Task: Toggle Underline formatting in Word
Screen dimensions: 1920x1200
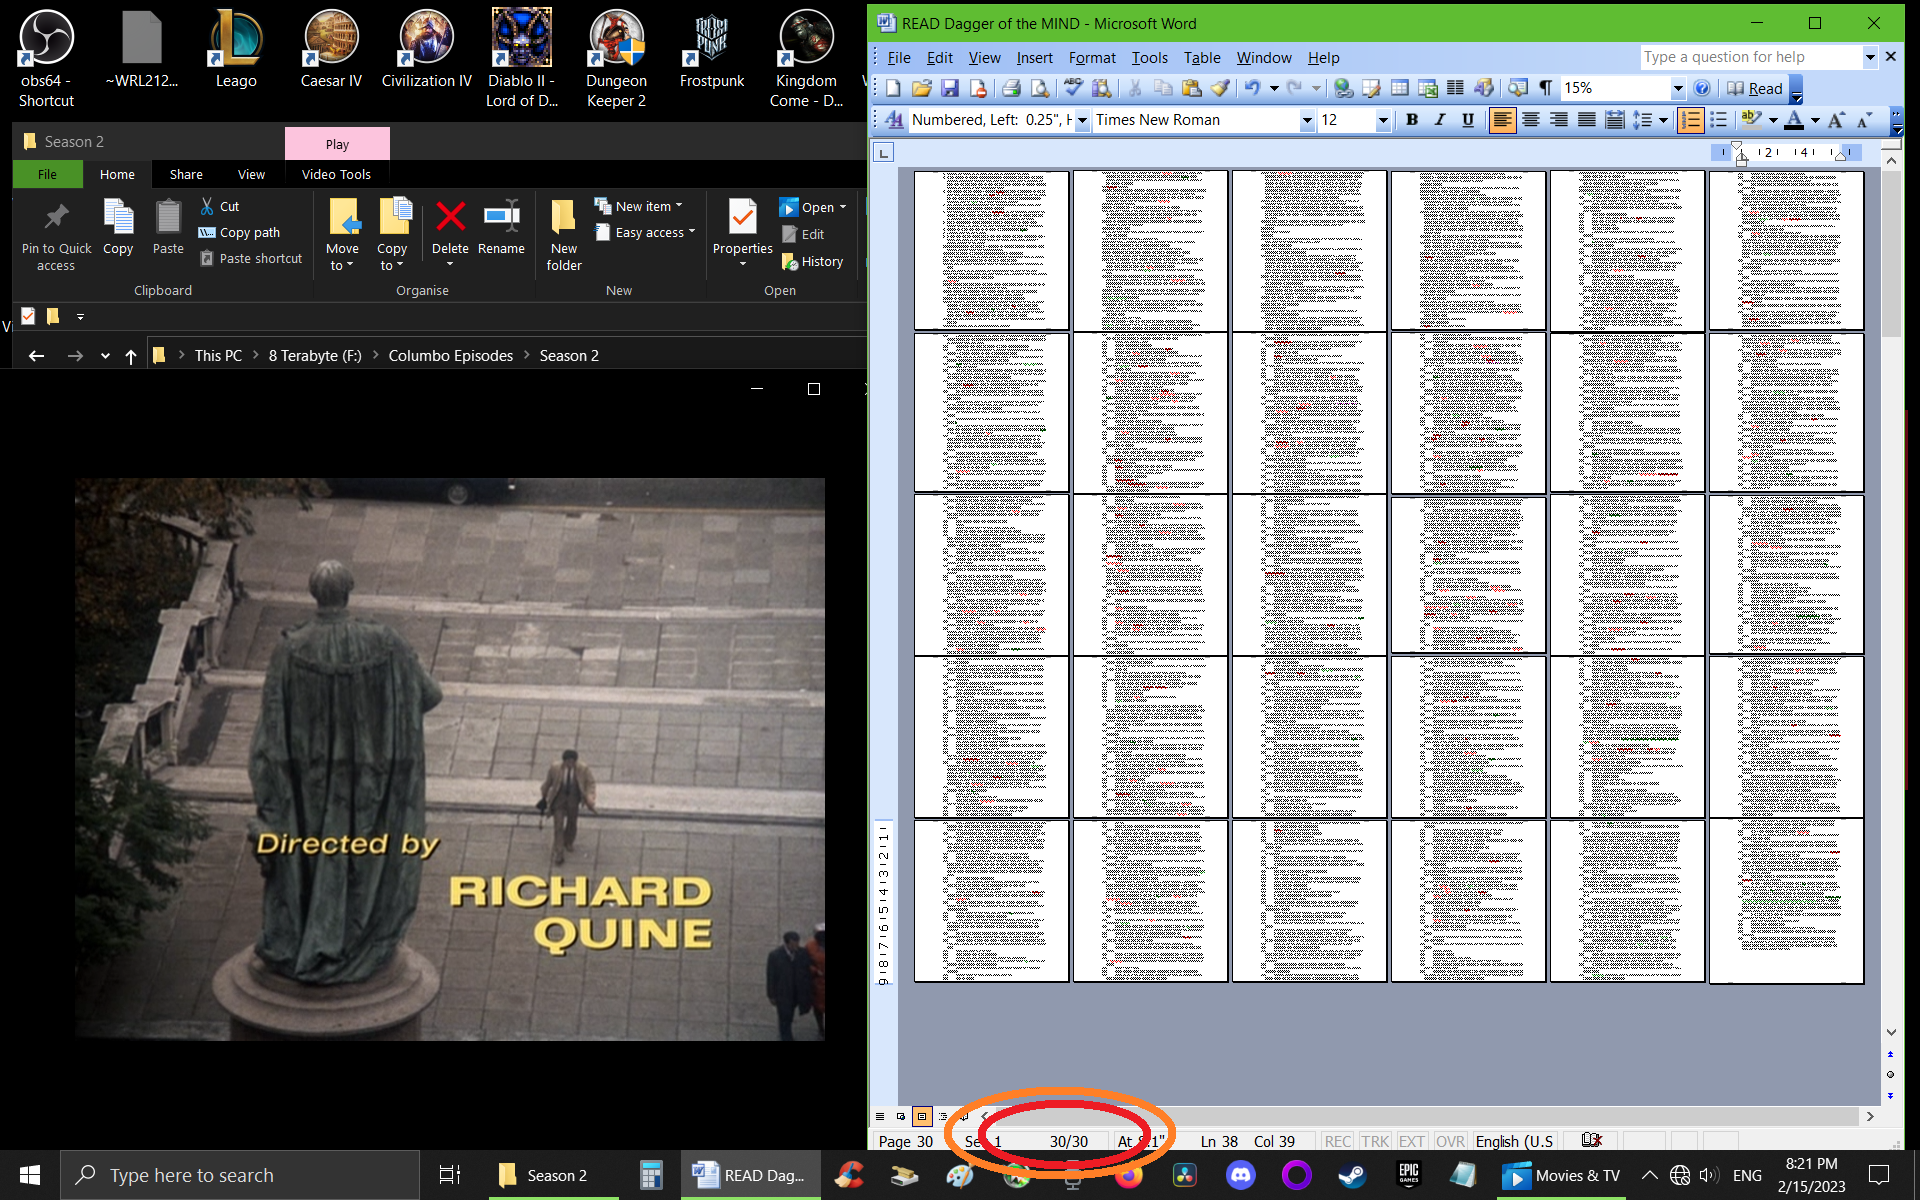Action: [x=1468, y=120]
